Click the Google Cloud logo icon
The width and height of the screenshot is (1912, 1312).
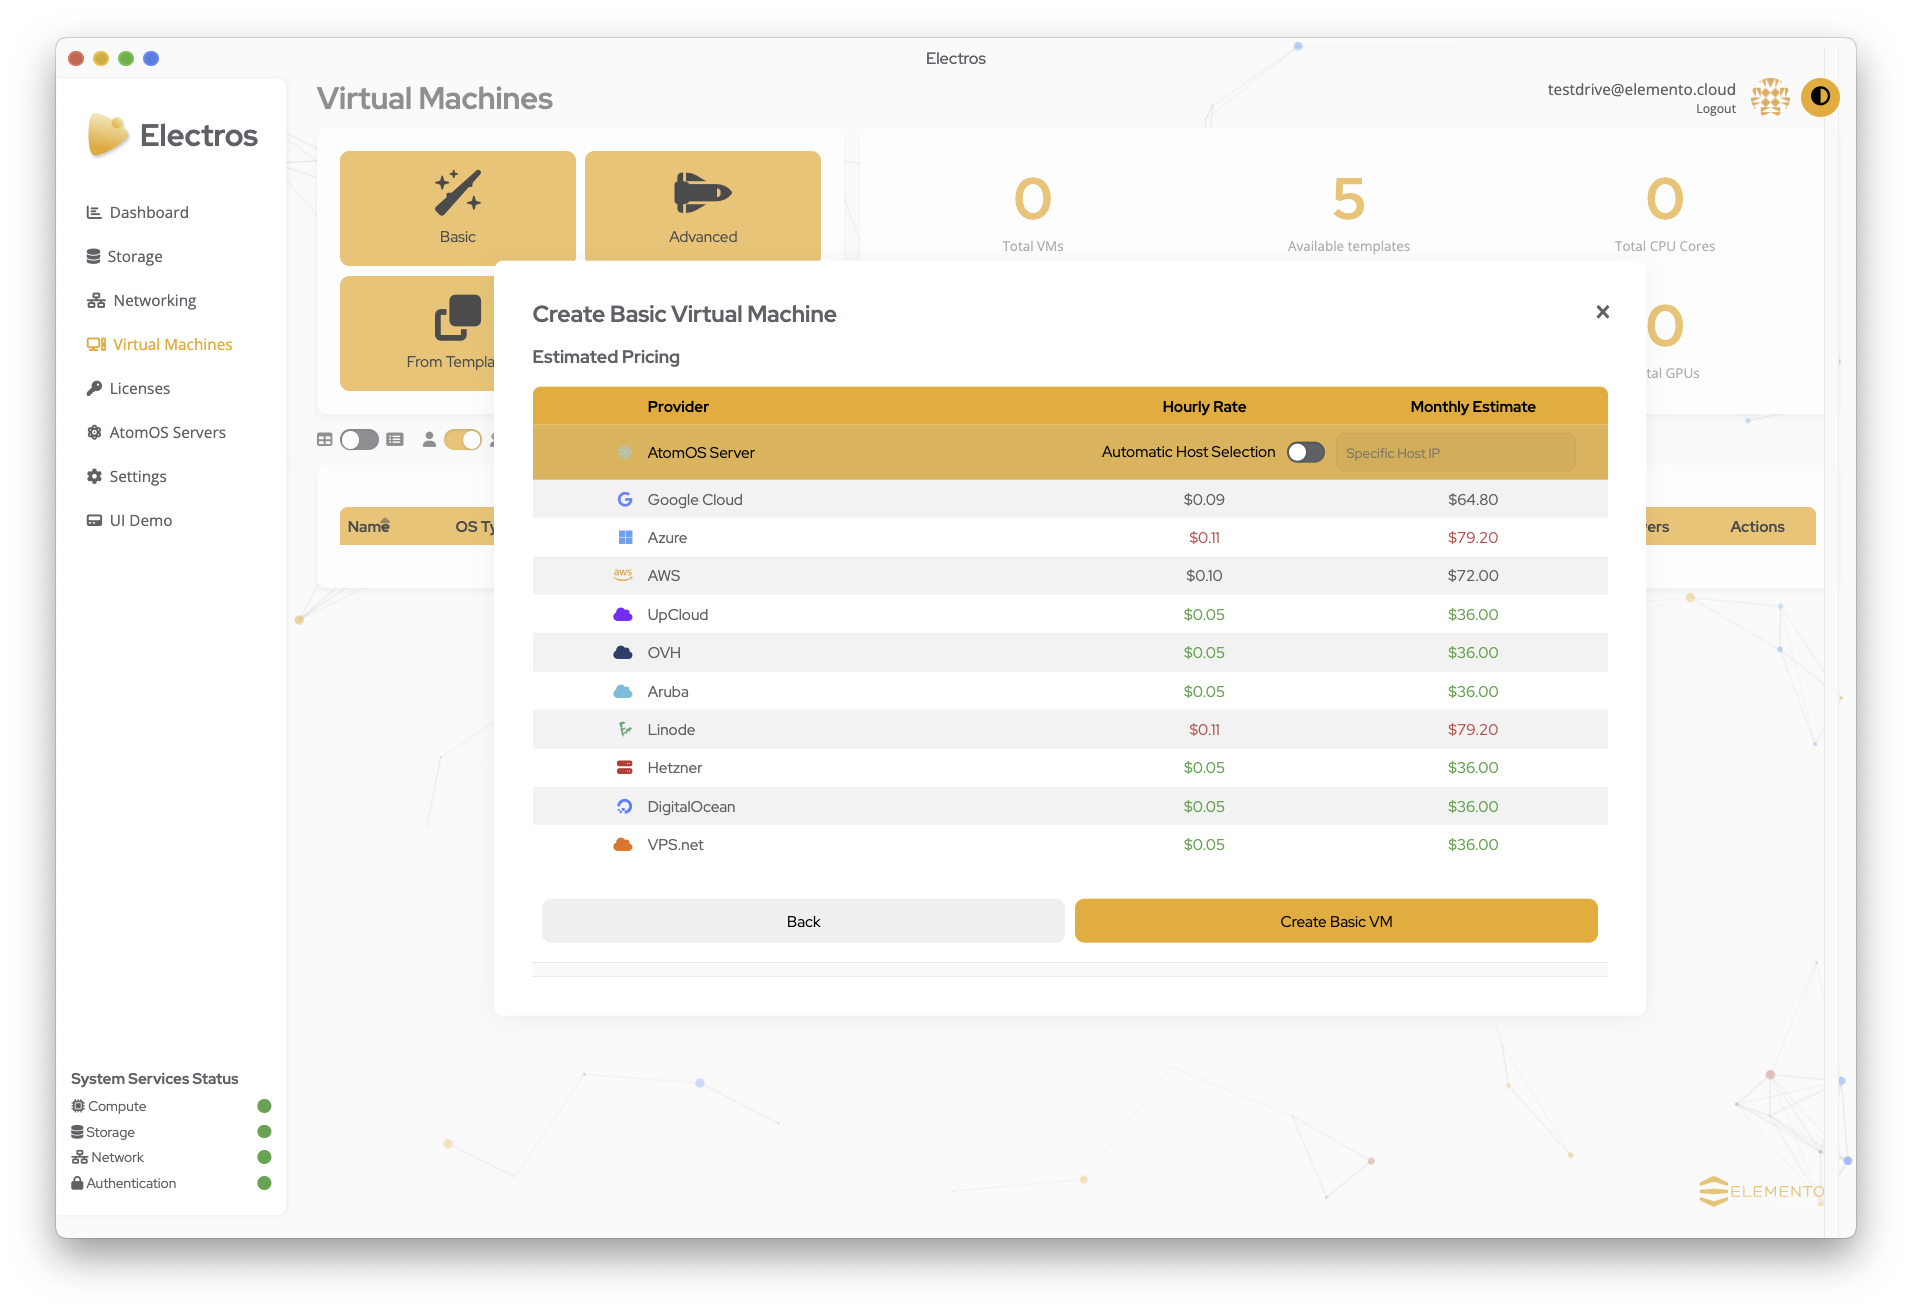pos(624,499)
